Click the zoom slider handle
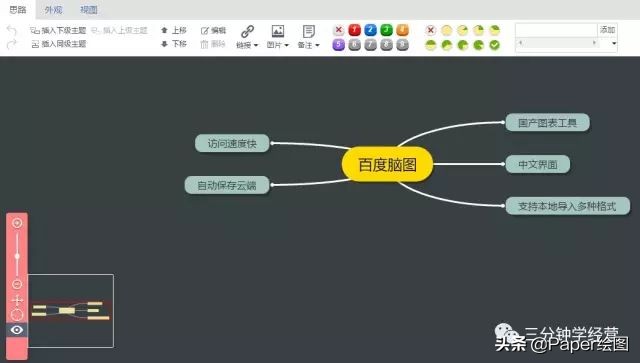The image size is (640, 363). (17, 256)
